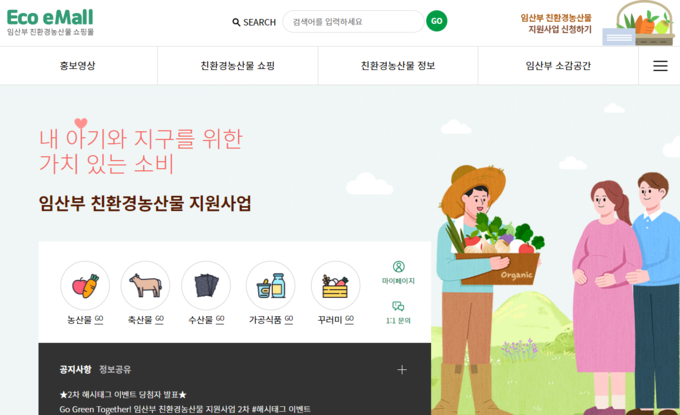Expand notices with the plus icon
This screenshot has height=415, width=680.
pos(402,370)
